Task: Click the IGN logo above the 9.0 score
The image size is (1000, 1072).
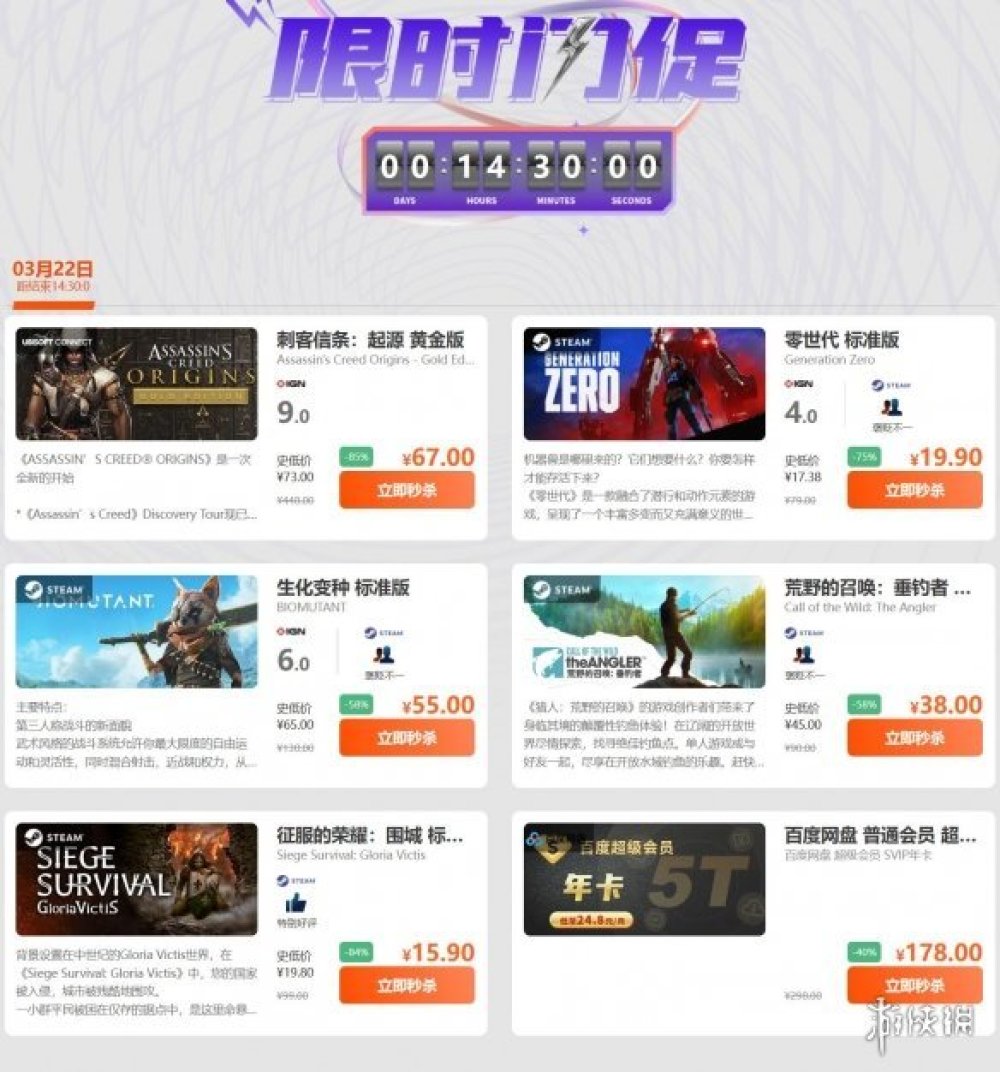Action: (x=290, y=384)
